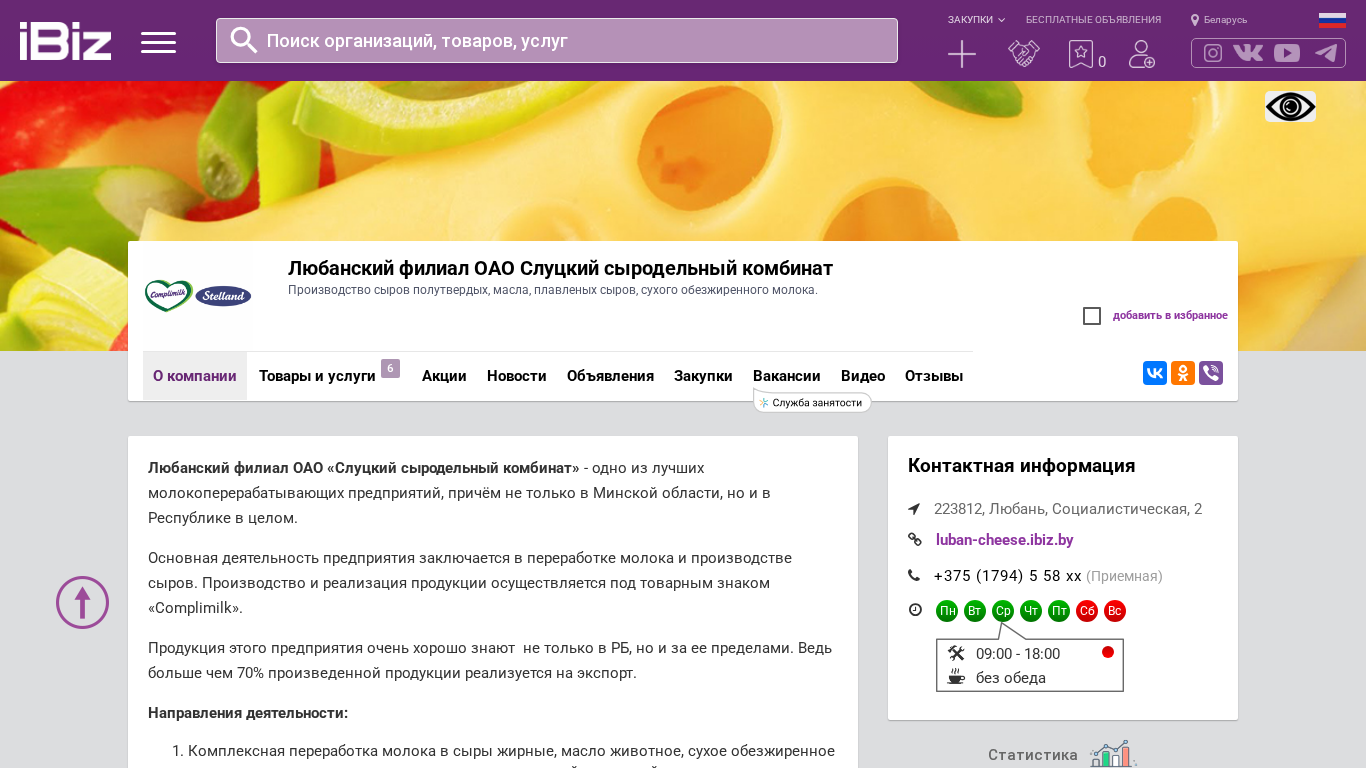Click the clock working-hours icon
This screenshot has width=1366, height=768.
[x=915, y=610]
